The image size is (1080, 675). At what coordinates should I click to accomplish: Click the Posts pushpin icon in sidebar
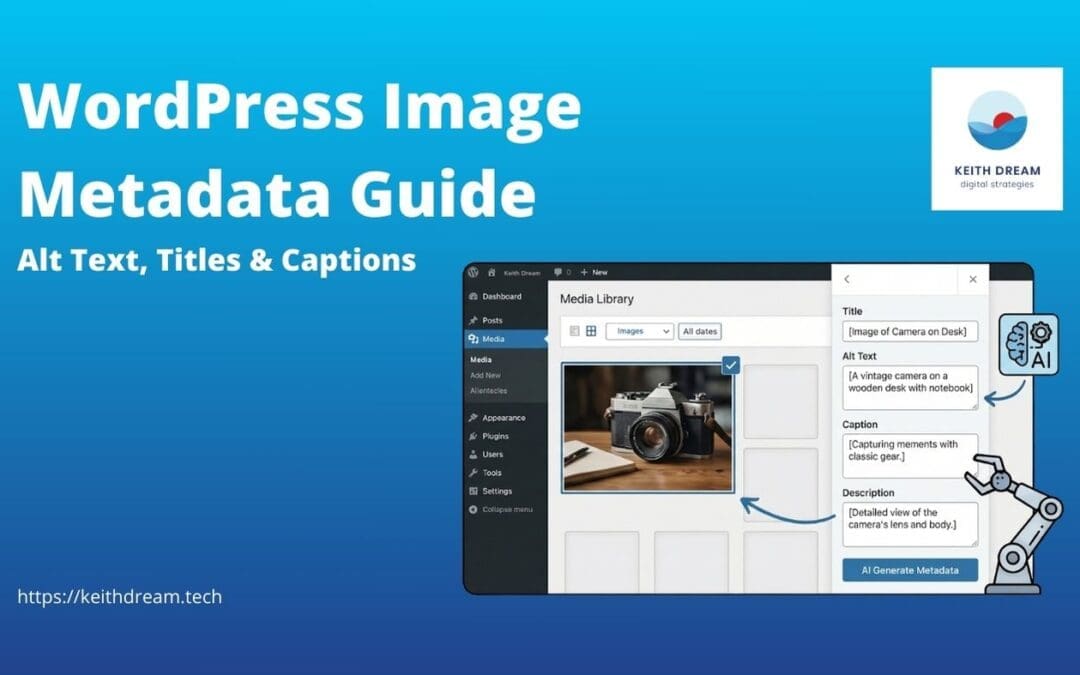[473, 320]
